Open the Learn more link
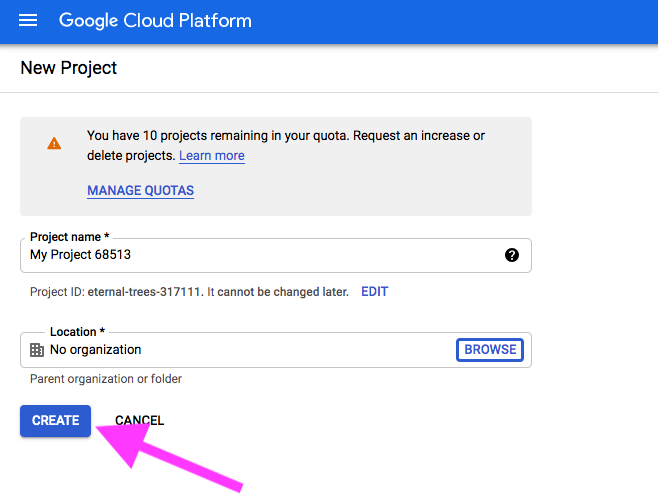Image resolution: width=658 pixels, height=497 pixels. [x=212, y=156]
